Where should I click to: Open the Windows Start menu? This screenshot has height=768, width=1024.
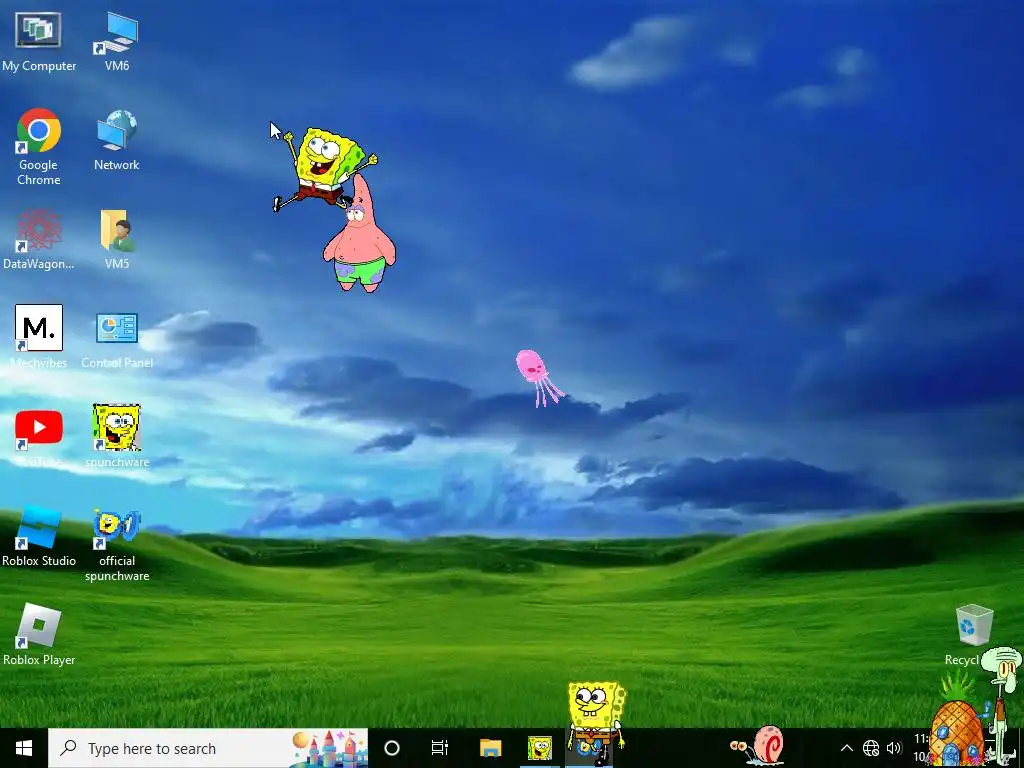click(24, 748)
